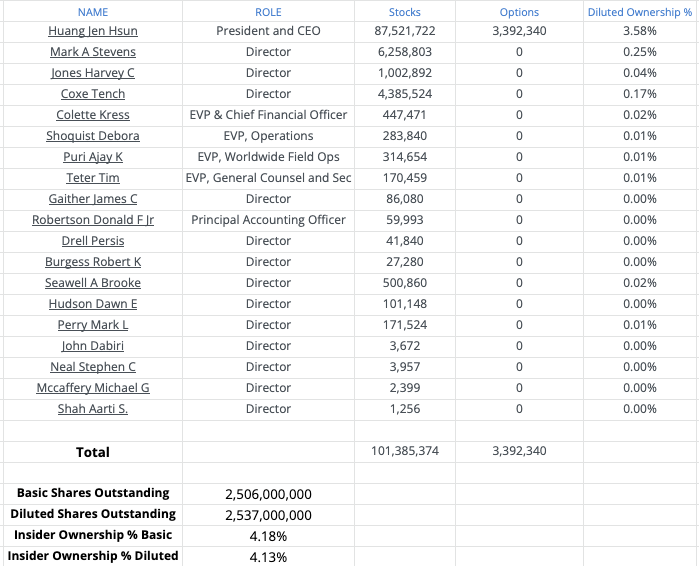Follow the Robertson Donald F Jr link
This screenshot has width=699, height=566.
tap(93, 220)
